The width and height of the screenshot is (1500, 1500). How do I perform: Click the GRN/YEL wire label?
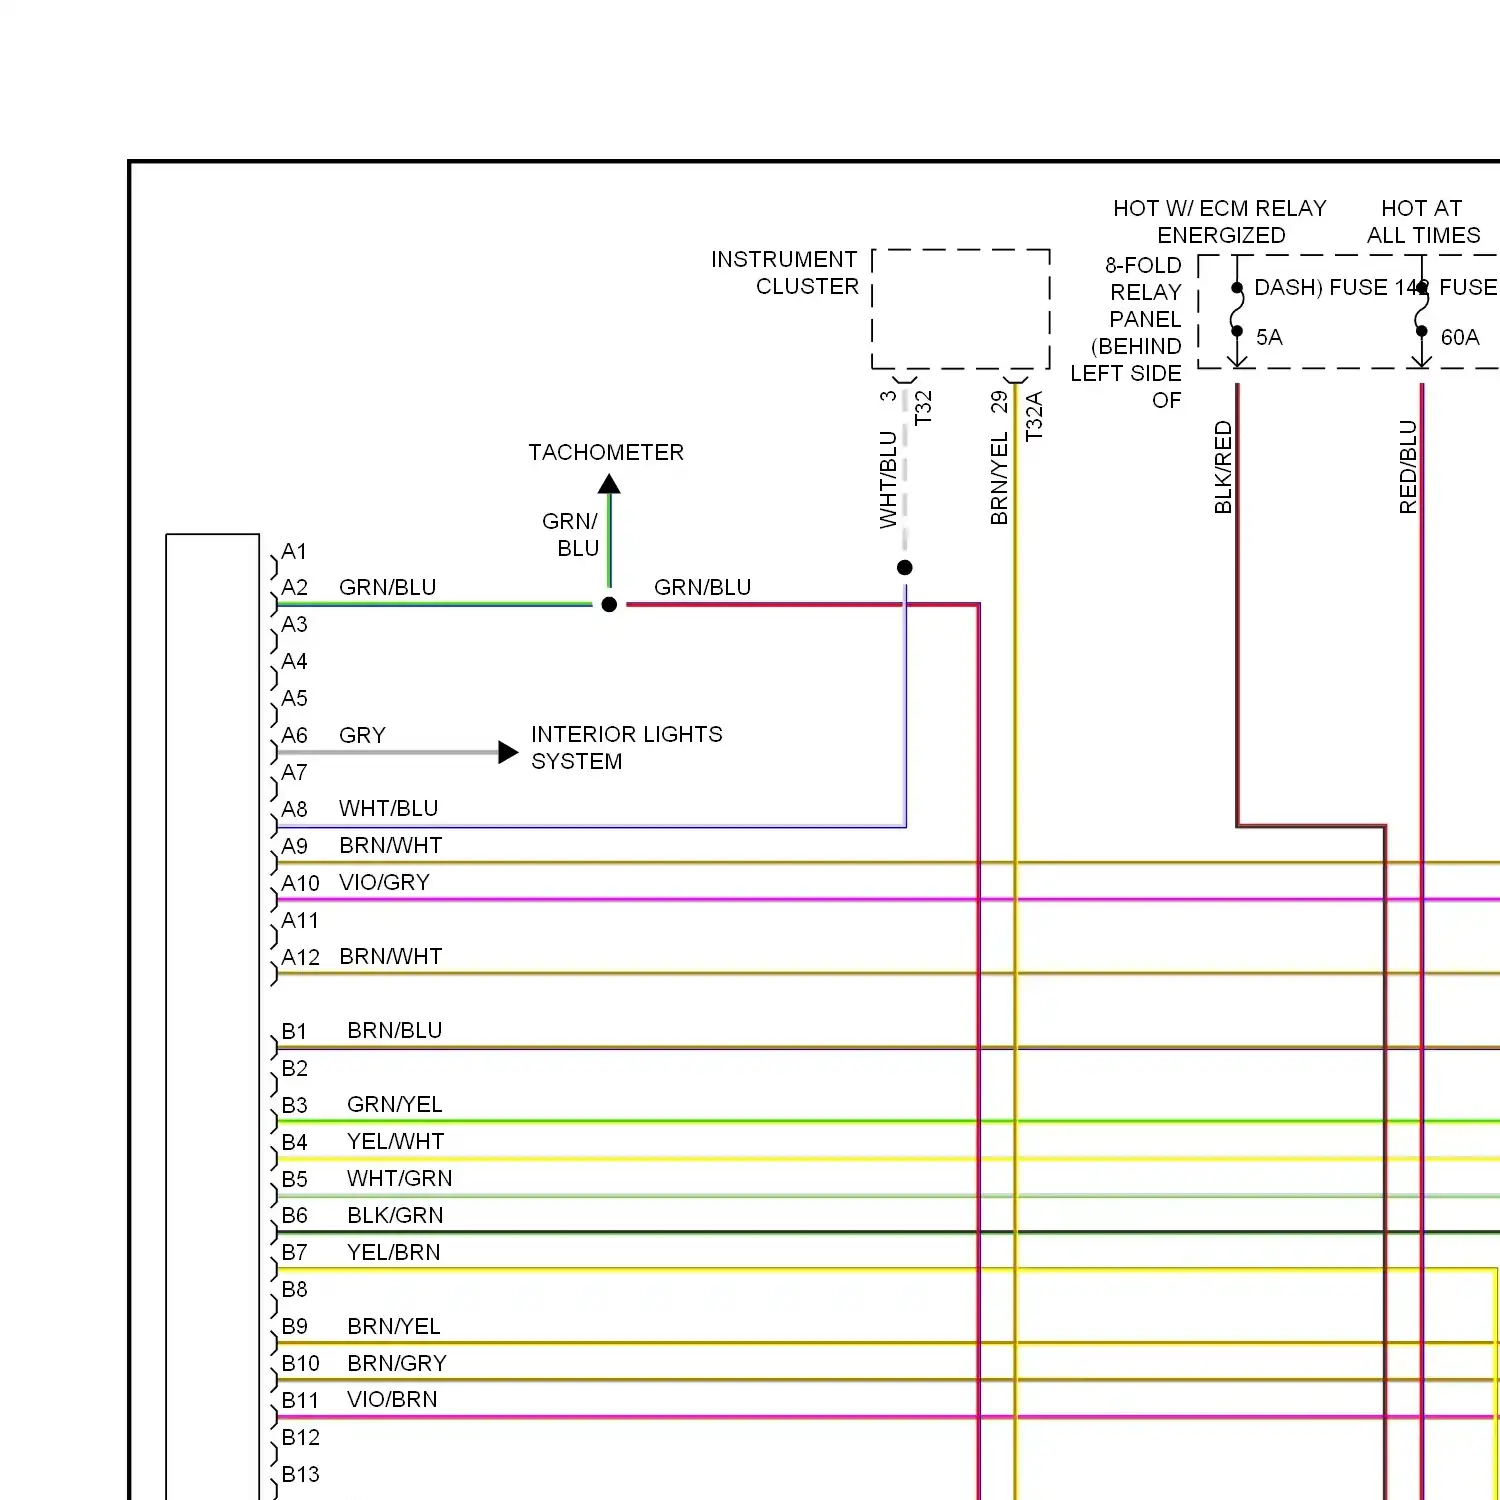pos(395,1105)
